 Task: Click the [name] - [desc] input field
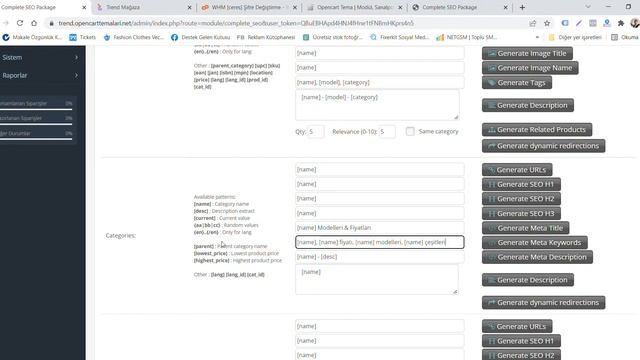(380, 257)
